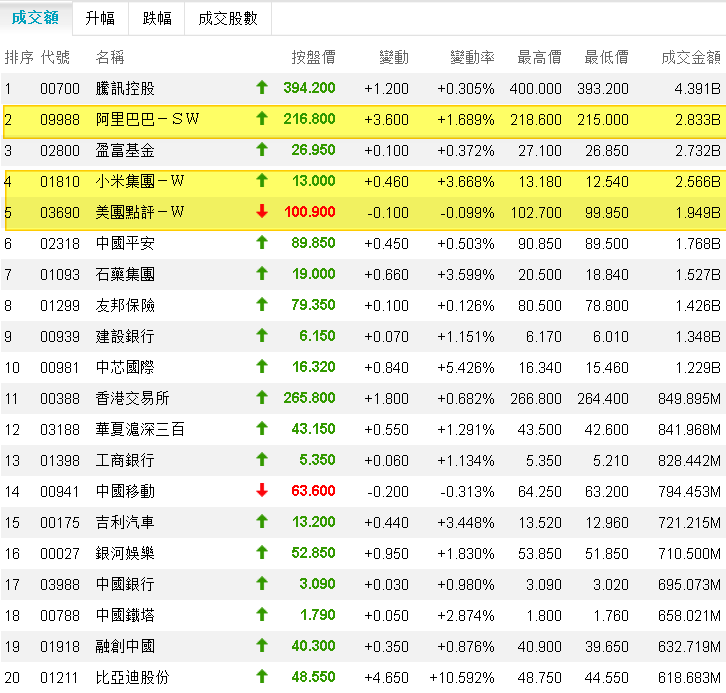Click the up arrow for 融創中國
Screen dimensions: 726x693
tap(262, 645)
